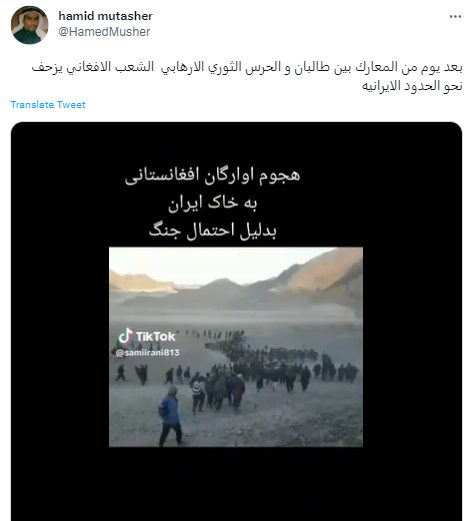Open the hamid mutasher display name
The height and width of the screenshot is (521, 476).
(105, 16)
